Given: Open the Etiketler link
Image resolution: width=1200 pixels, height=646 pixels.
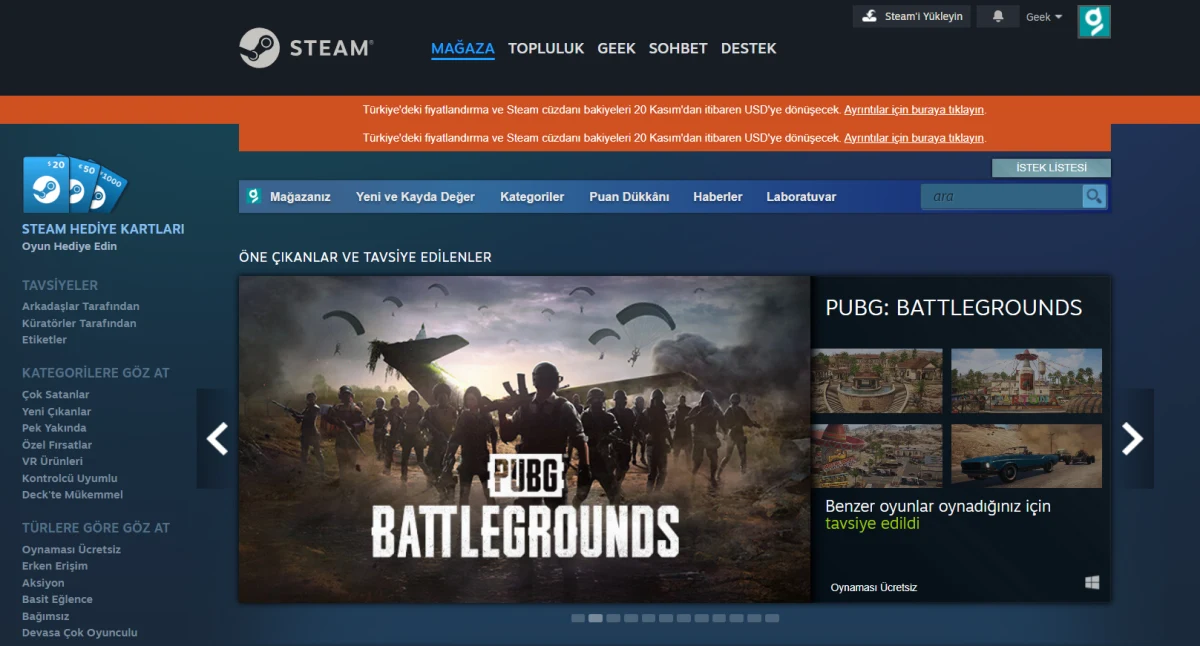Looking at the screenshot, I should [x=44, y=340].
